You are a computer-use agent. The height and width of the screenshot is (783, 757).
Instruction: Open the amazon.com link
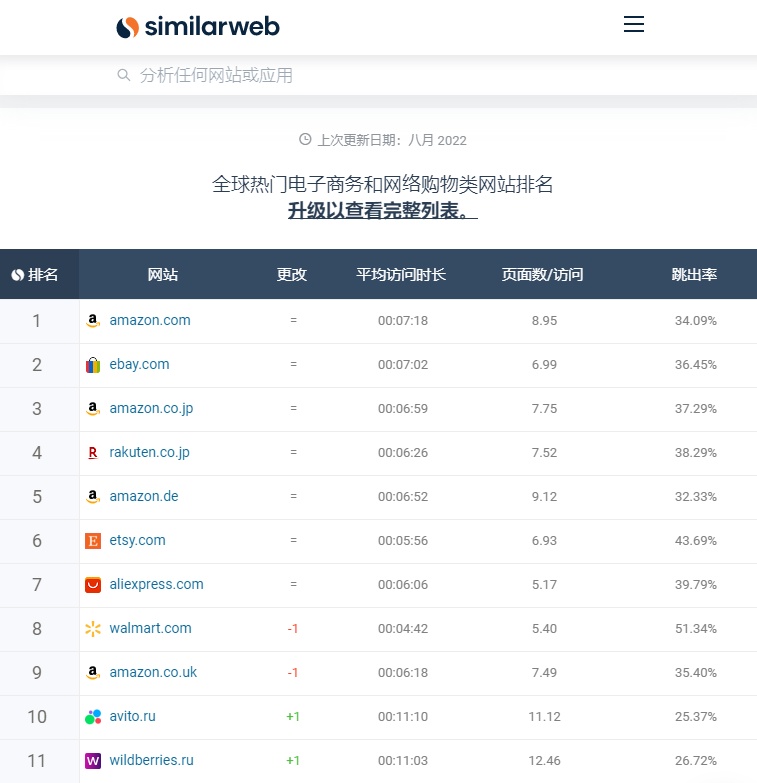(150, 320)
